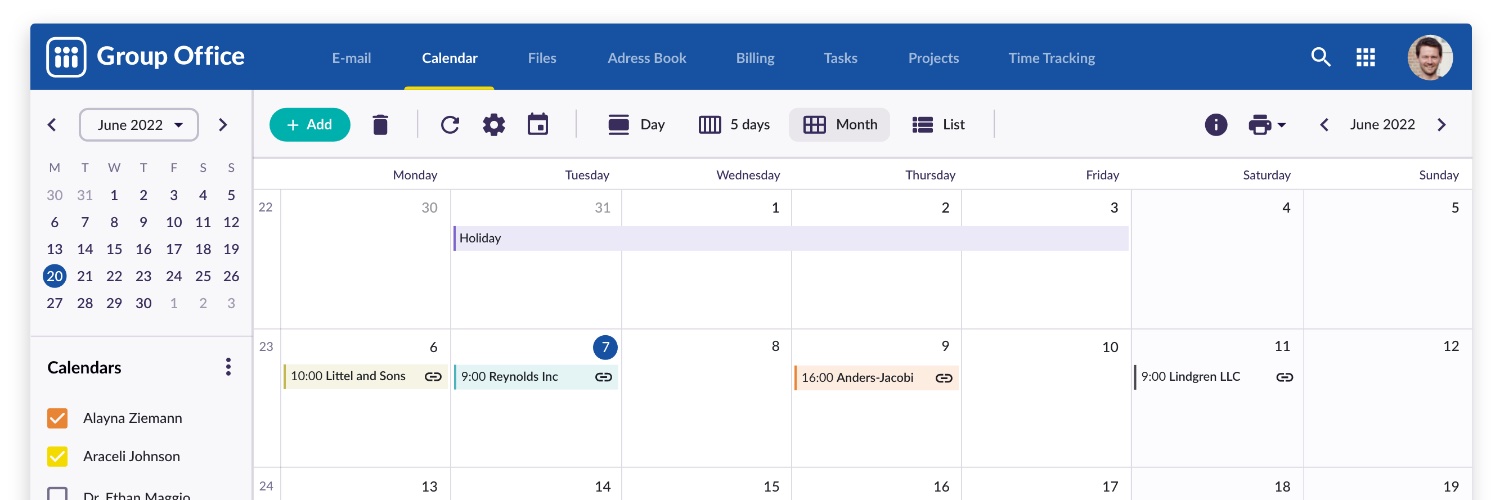Screen dimensions: 1500x500
Task: Go to previous month in toolbar
Action: pyautogui.click(x=1324, y=125)
